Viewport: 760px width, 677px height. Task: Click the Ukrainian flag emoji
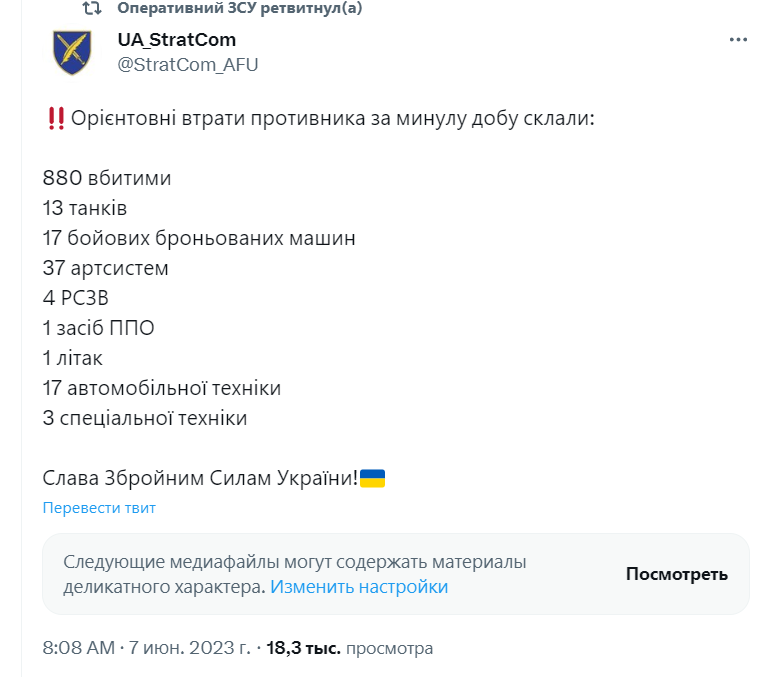[372, 478]
